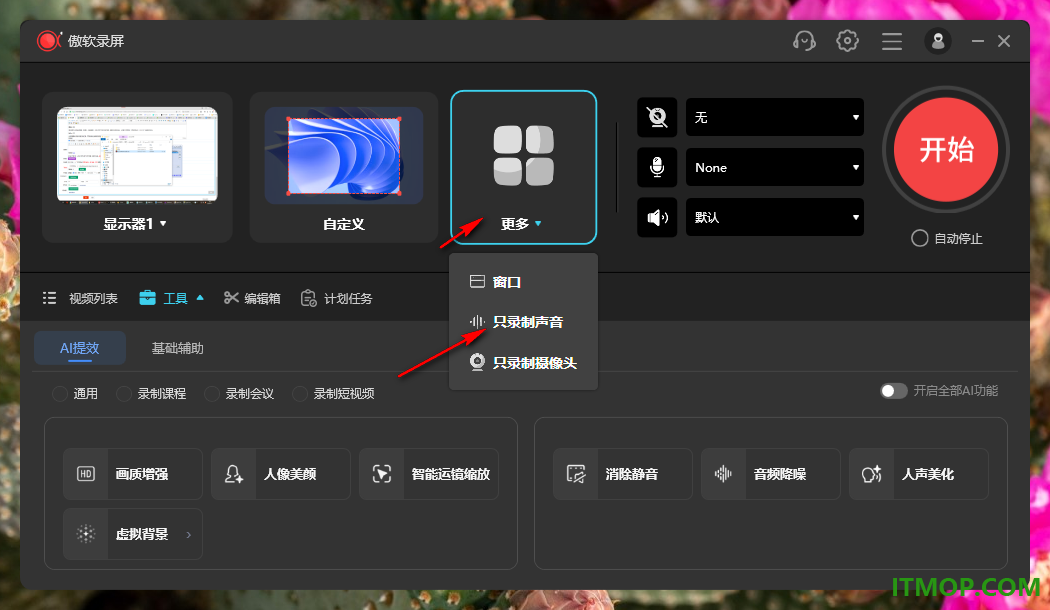Click the 音频降噪 waveform icon
Viewport: 1050px width, 610px height.
click(x=723, y=474)
